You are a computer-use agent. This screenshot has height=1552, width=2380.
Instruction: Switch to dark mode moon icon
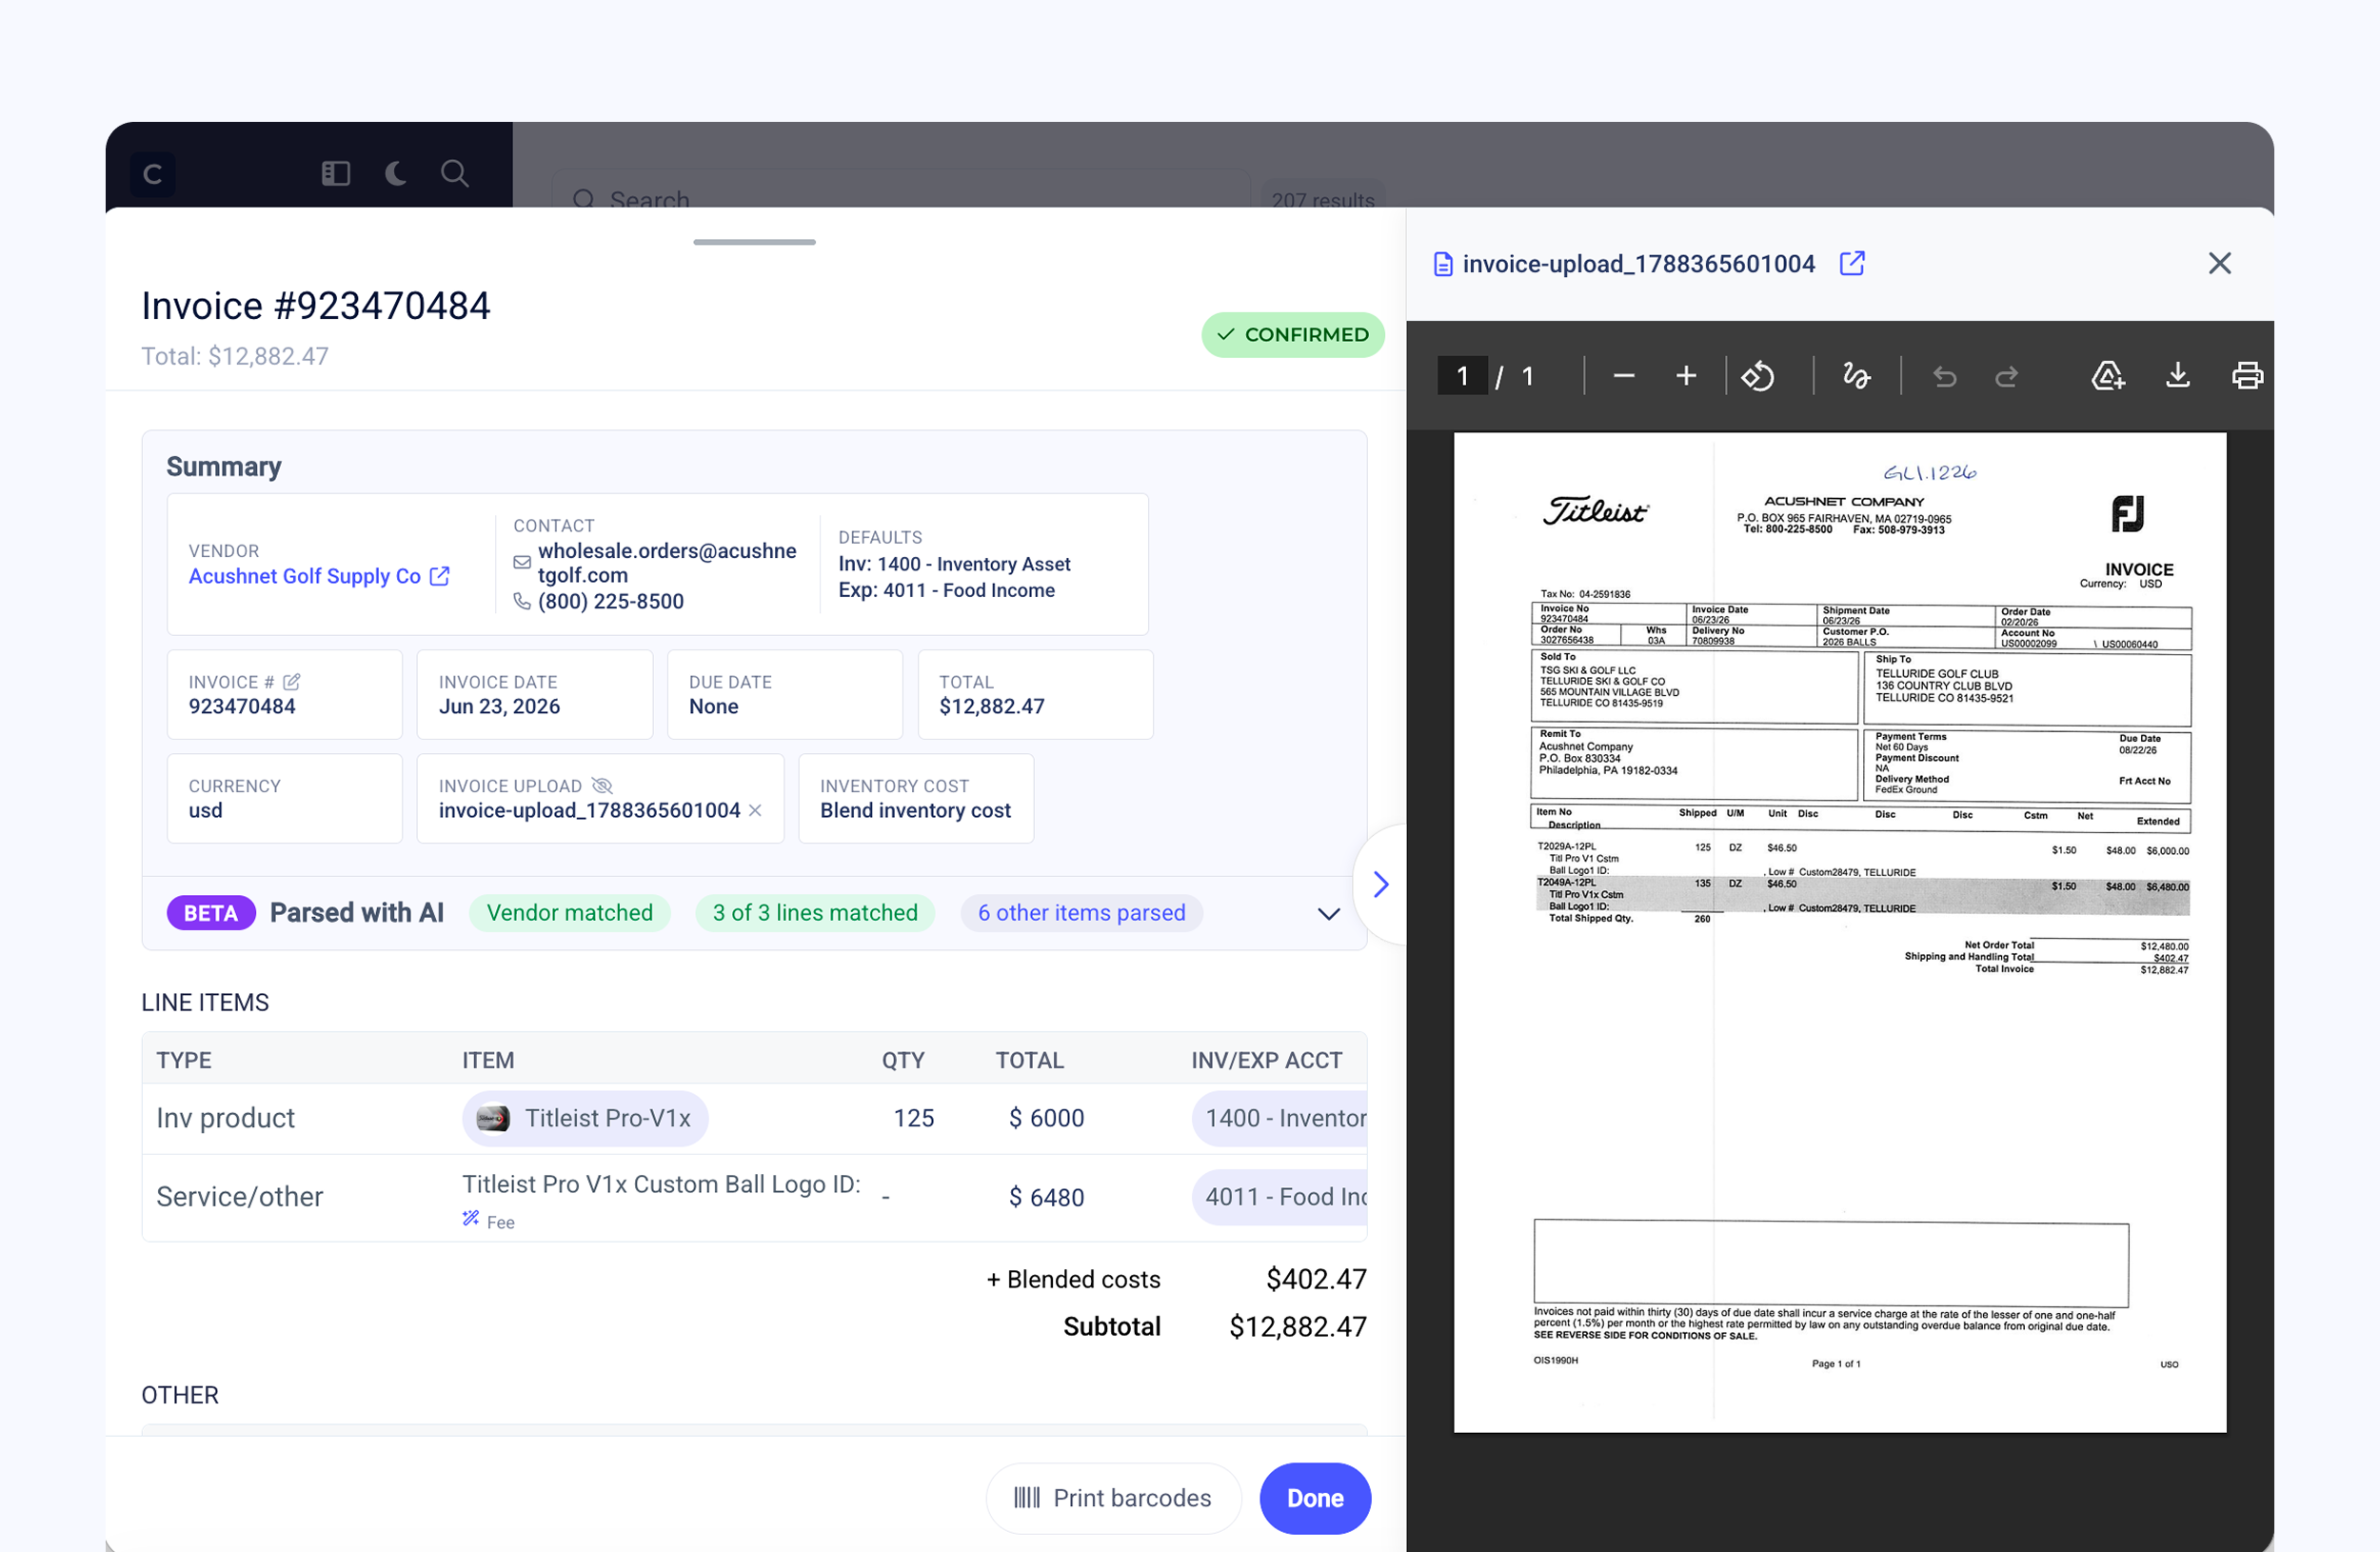tap(396, 174)
